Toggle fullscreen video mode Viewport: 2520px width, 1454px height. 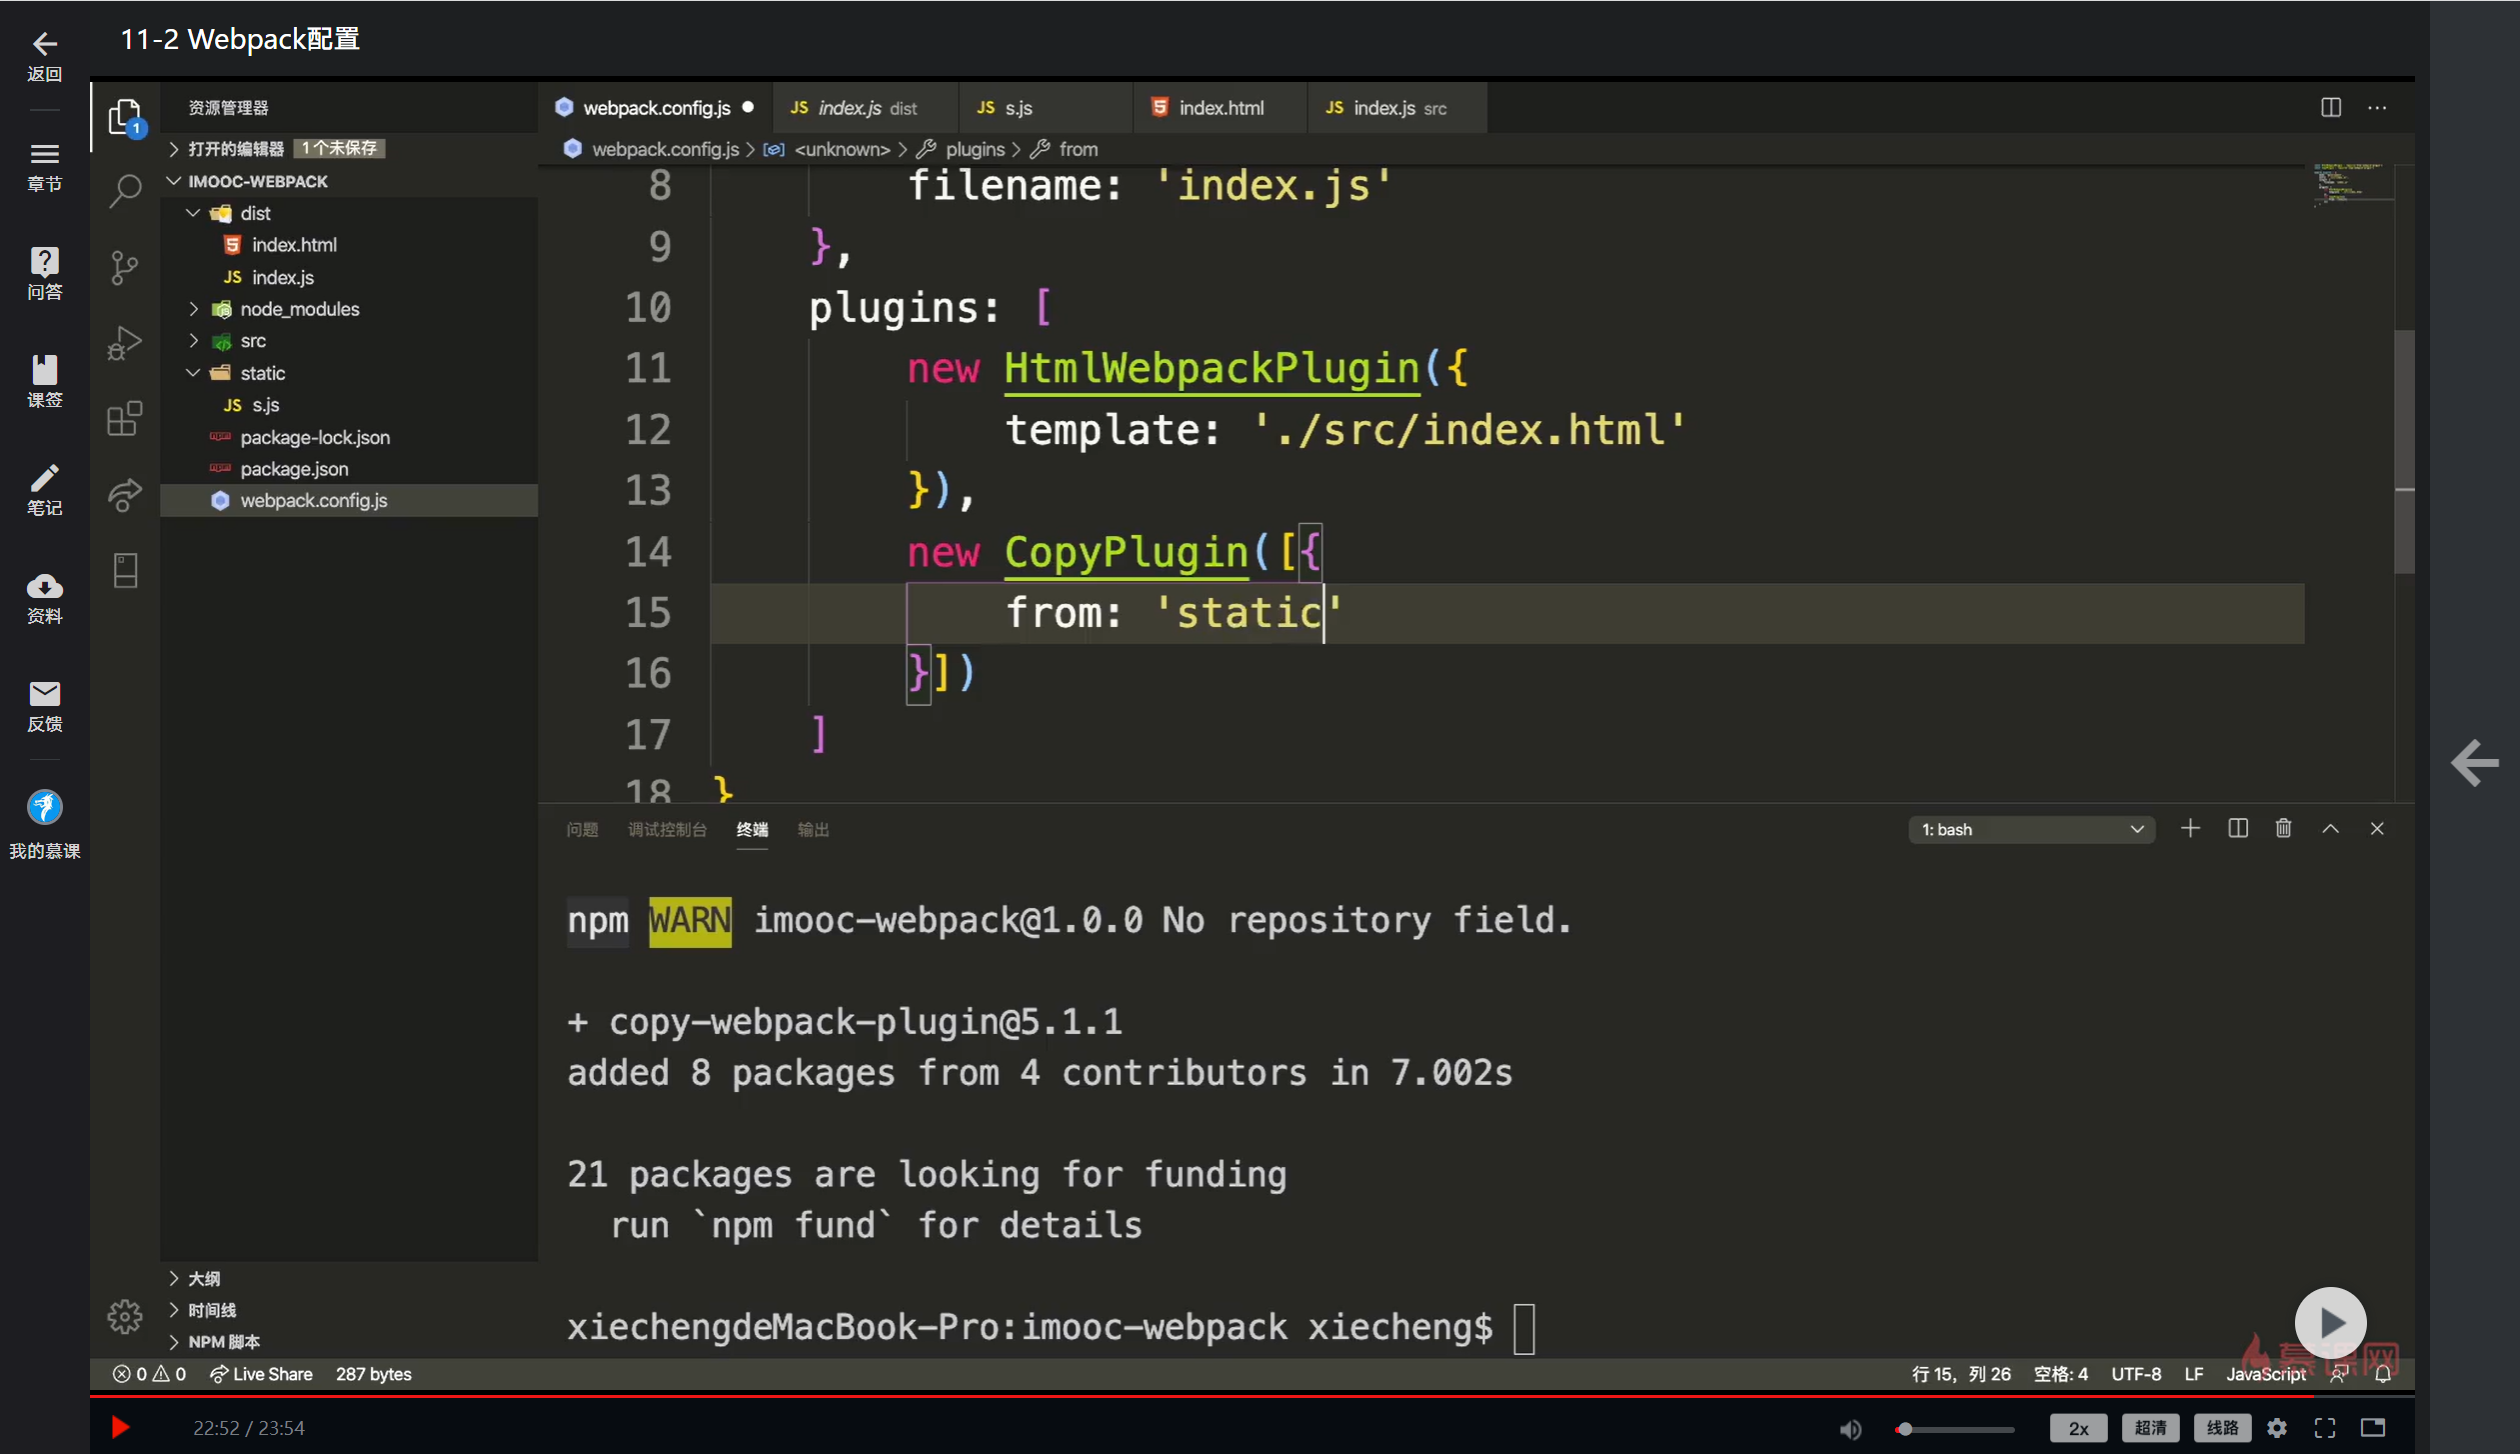(2325, 1427)
